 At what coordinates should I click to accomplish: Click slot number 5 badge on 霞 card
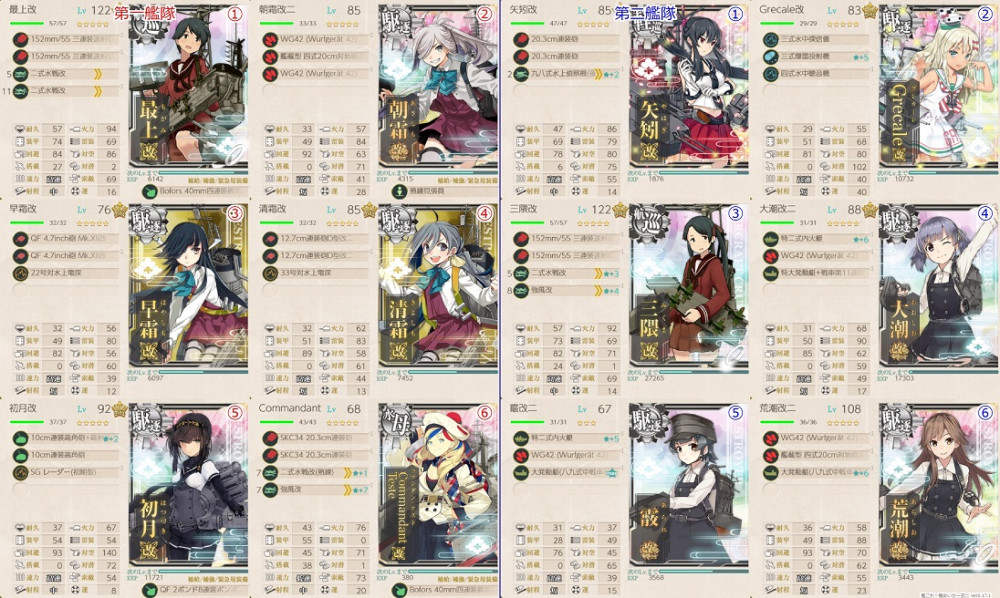coord(735,412)
